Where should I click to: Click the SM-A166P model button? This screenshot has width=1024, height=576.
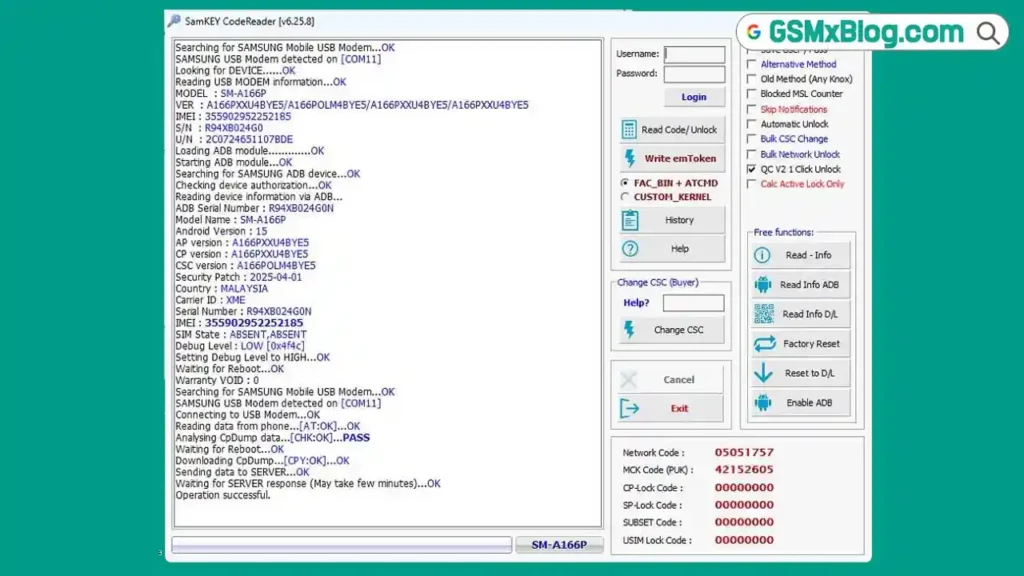pos(559,545)
